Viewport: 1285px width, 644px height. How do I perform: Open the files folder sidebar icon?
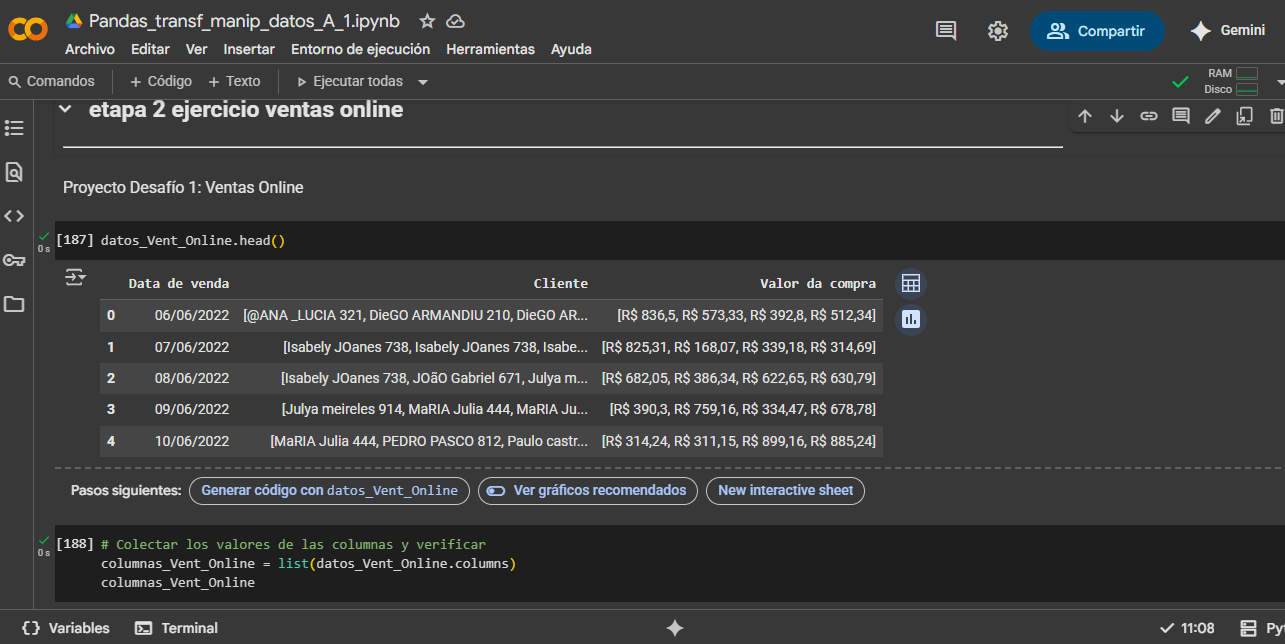pos(14,304)
